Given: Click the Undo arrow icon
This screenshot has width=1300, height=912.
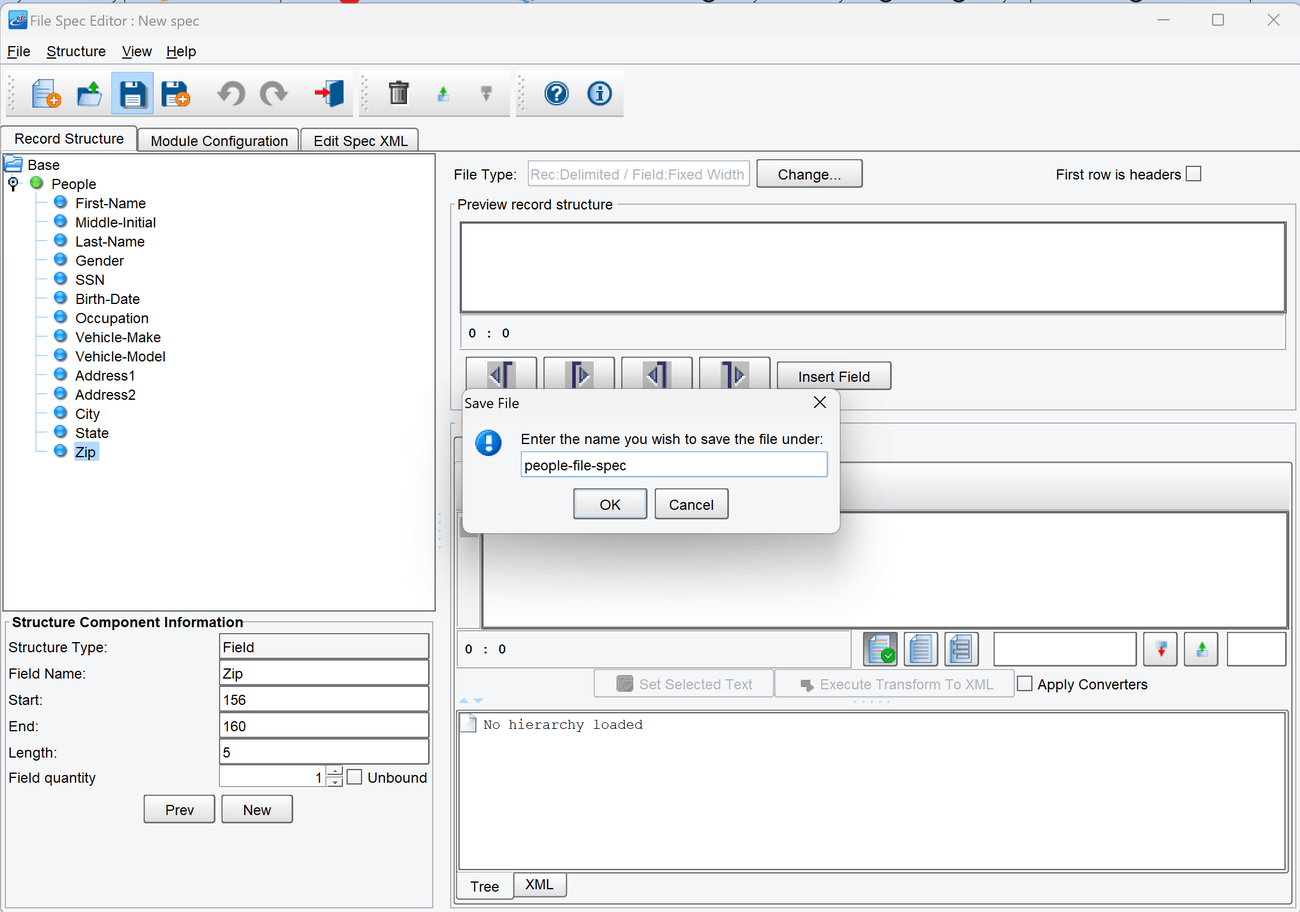Looking at the screenshot, I should tap(231, 94).
